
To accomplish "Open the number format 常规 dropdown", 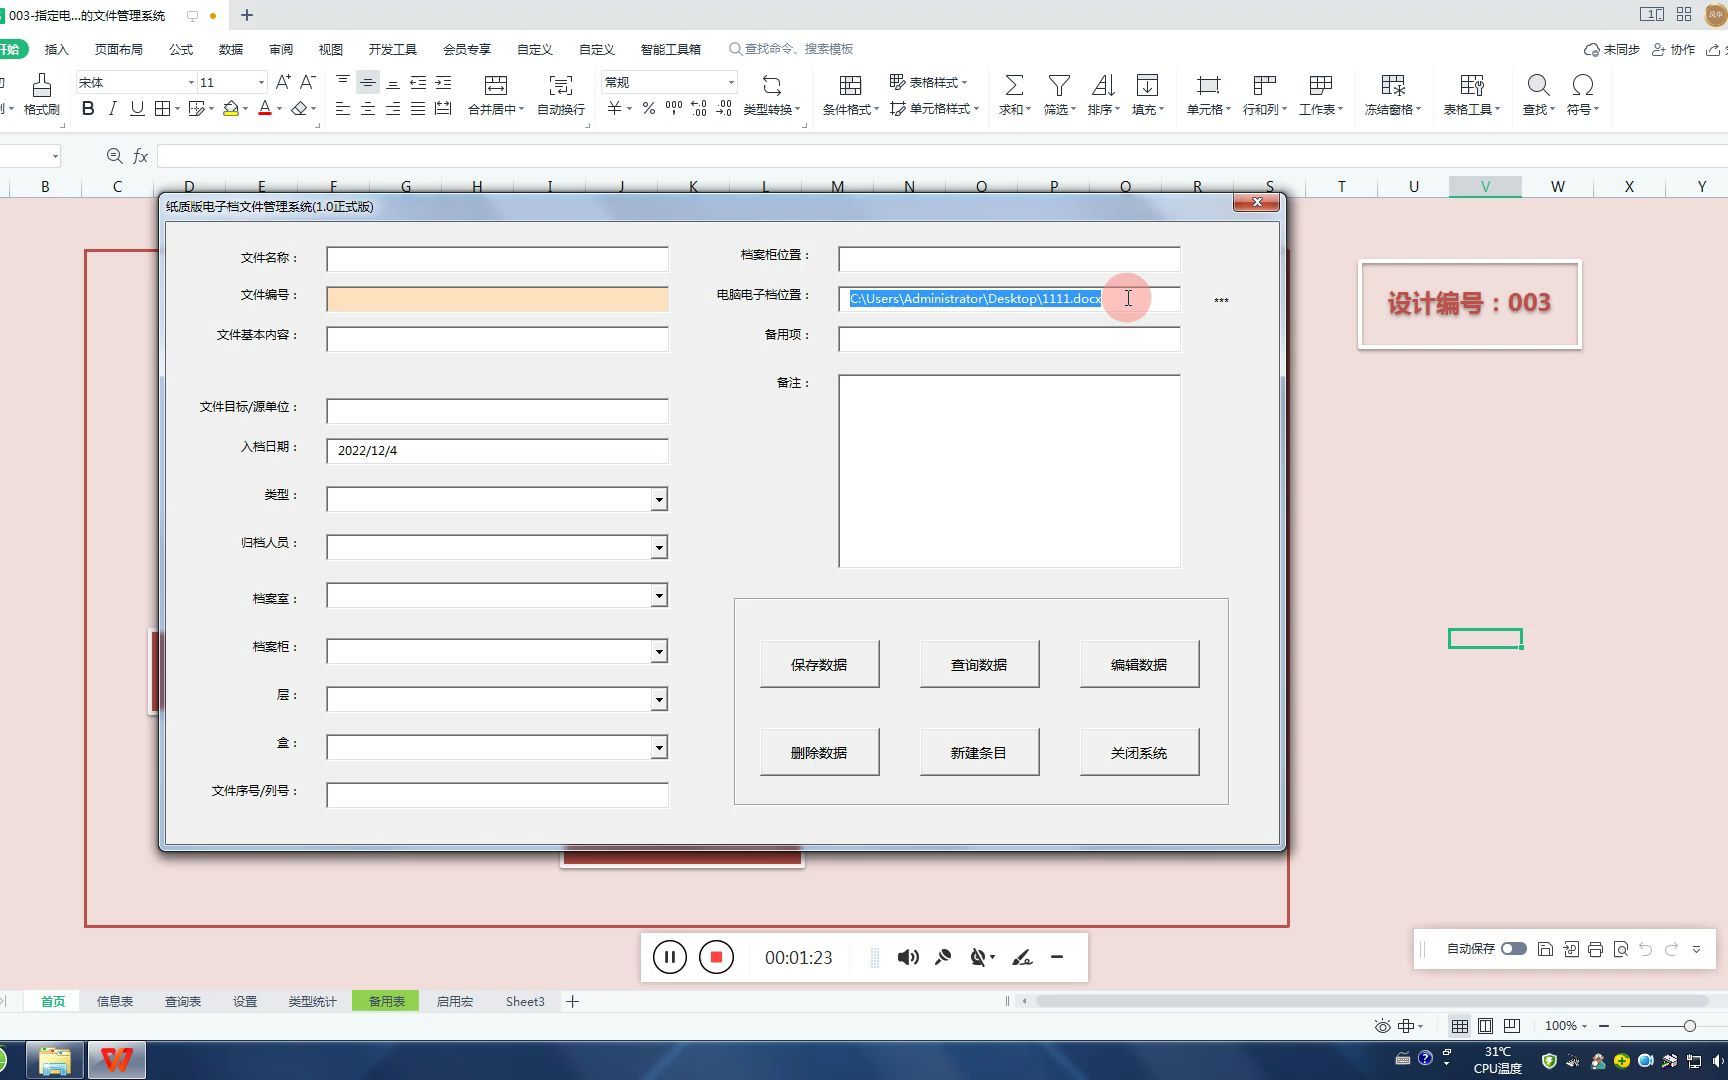I will tap(731, 82).
